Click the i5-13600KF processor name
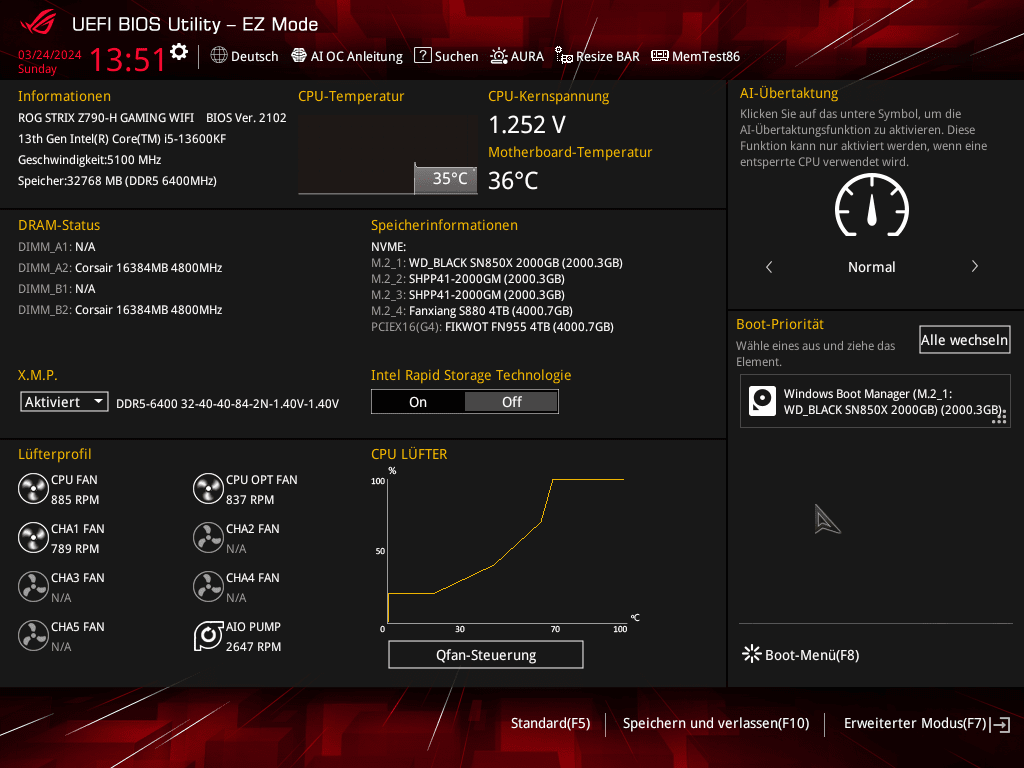 click(122, 138)
